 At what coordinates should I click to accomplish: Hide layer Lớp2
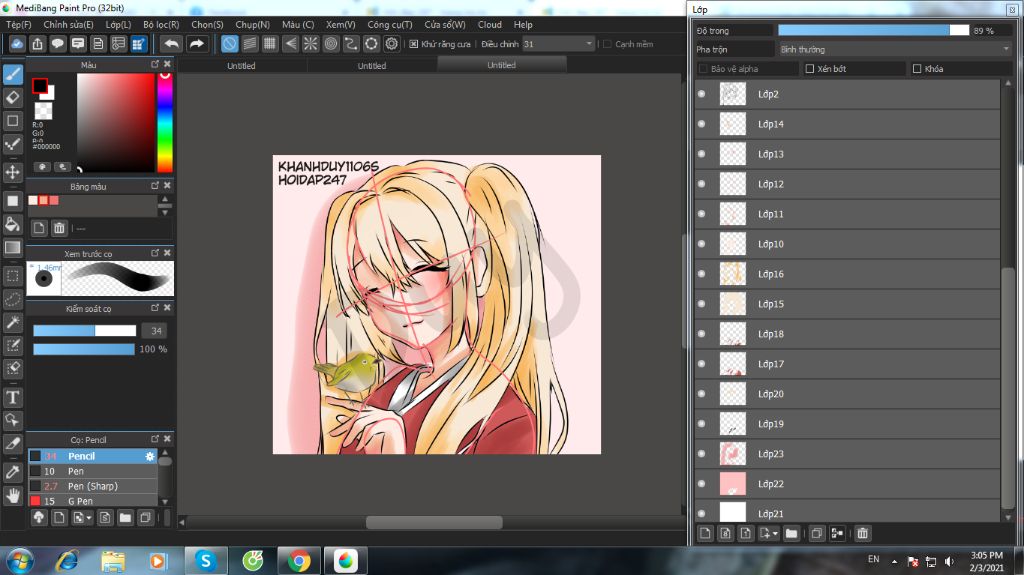702,94
